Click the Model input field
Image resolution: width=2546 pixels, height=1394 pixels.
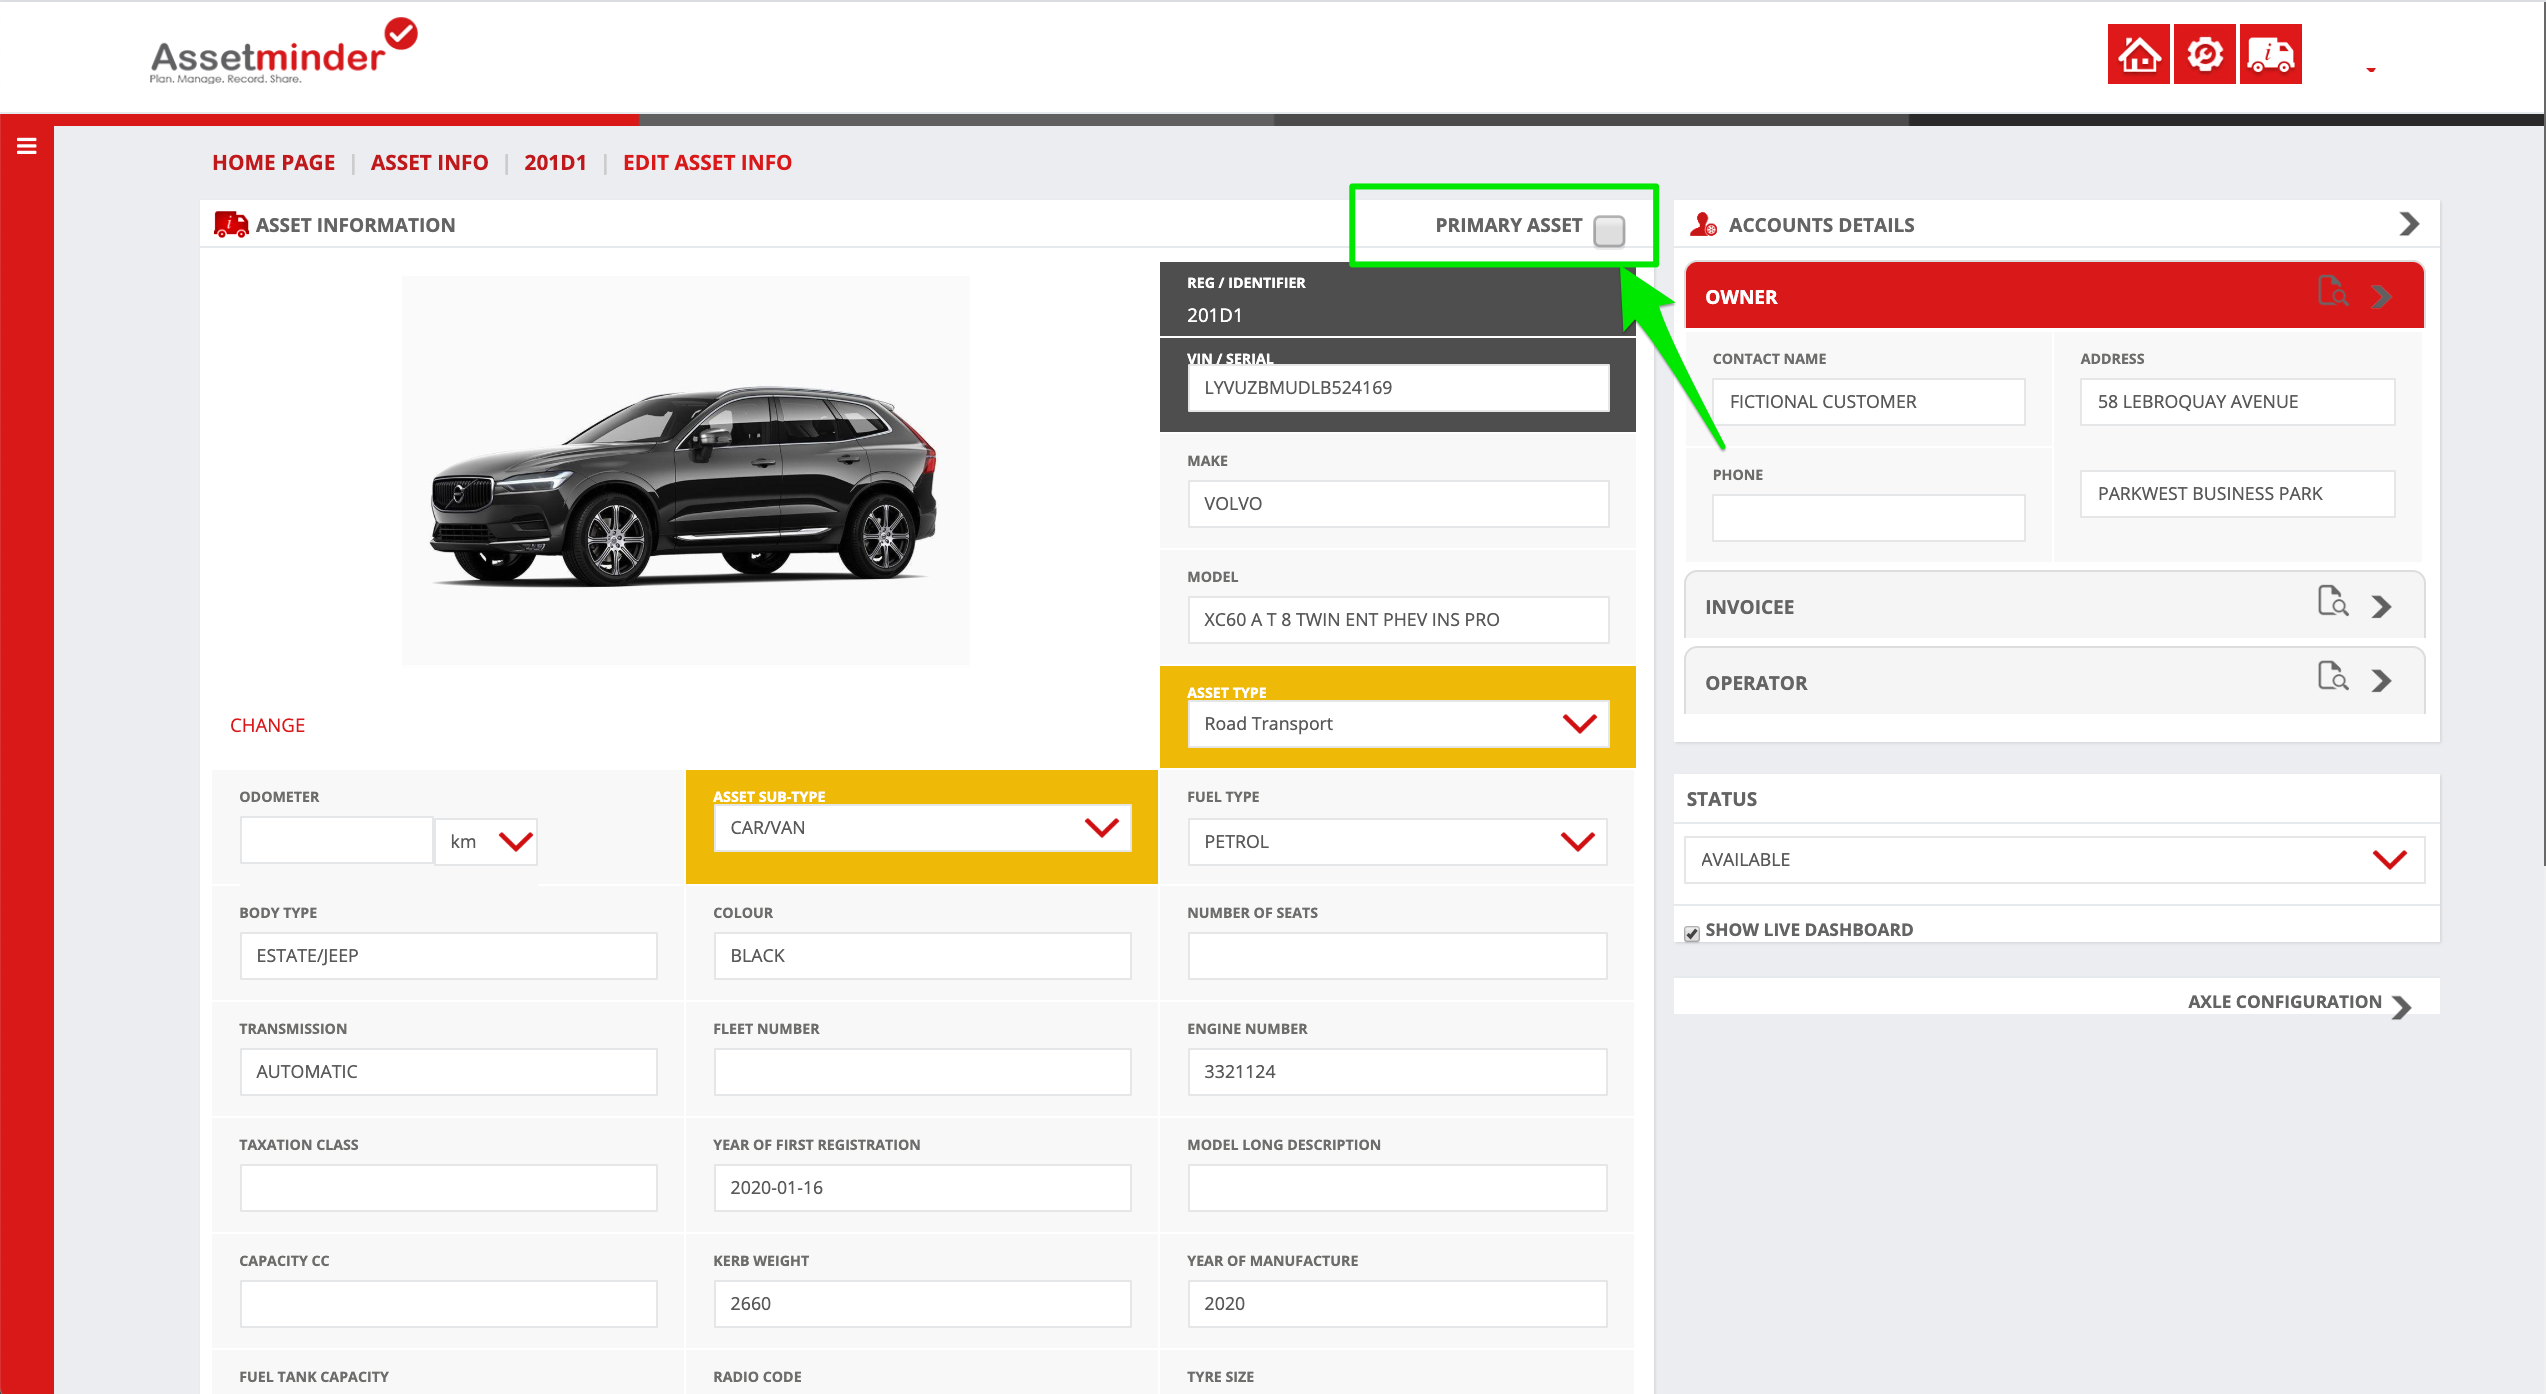point(1398,620)
